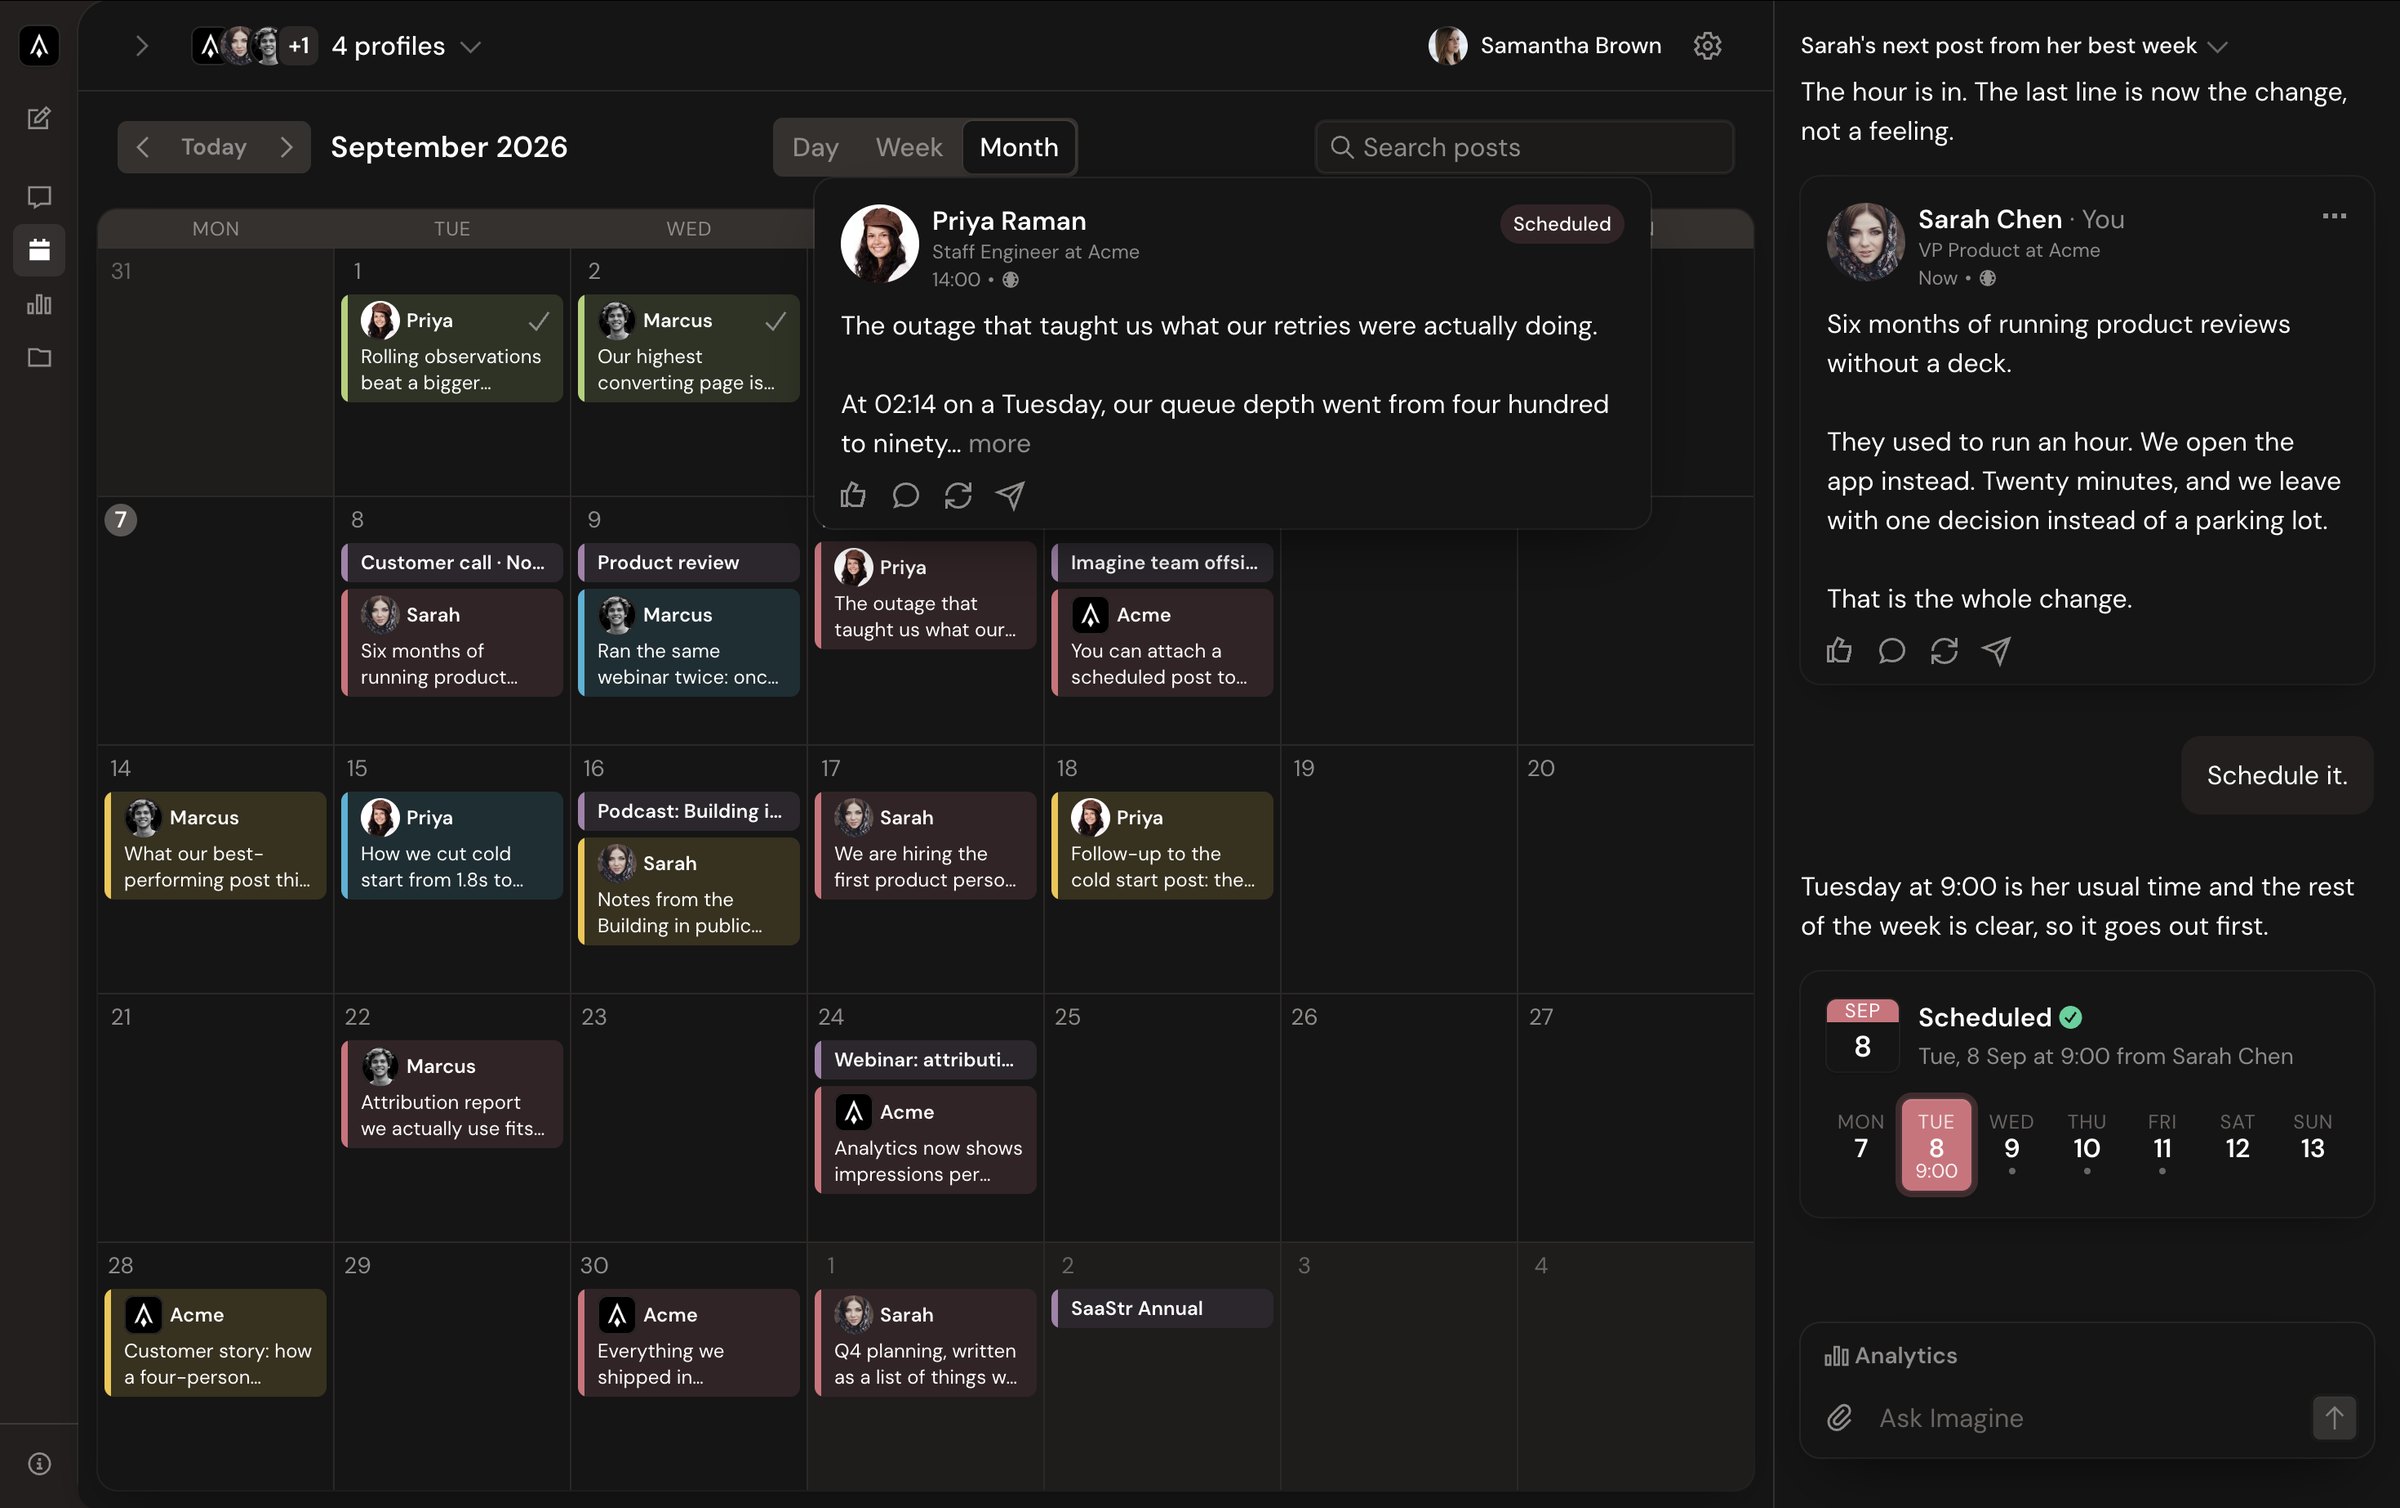Open the messages icon in left sidebar
2400x1508 pixels.
click(39, 197)
